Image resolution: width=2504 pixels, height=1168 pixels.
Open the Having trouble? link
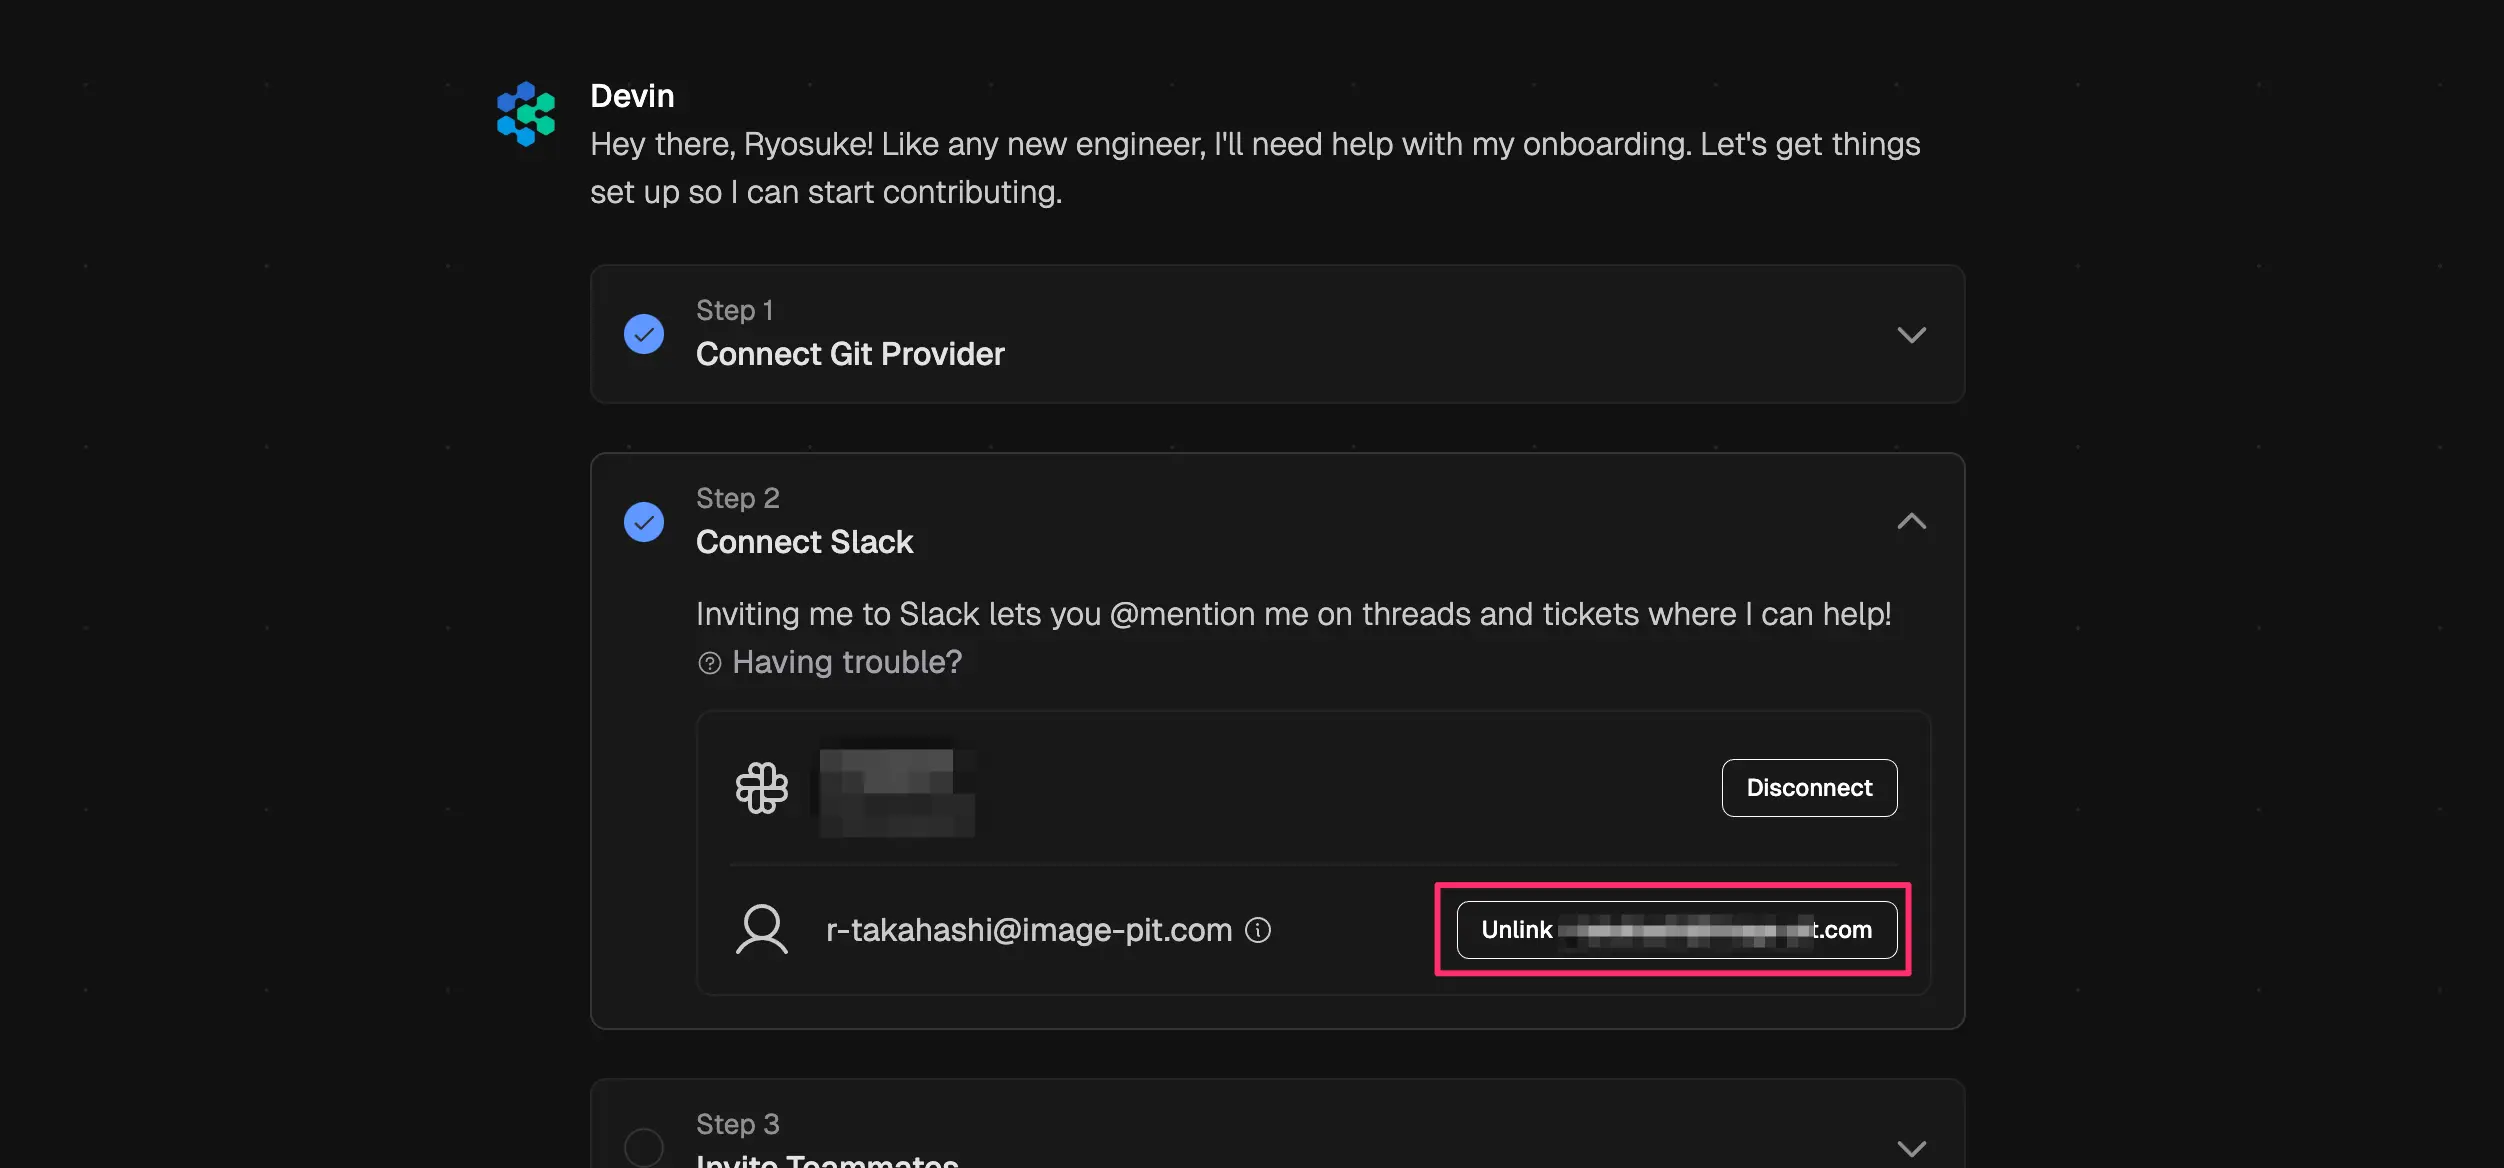click(846, 662)
